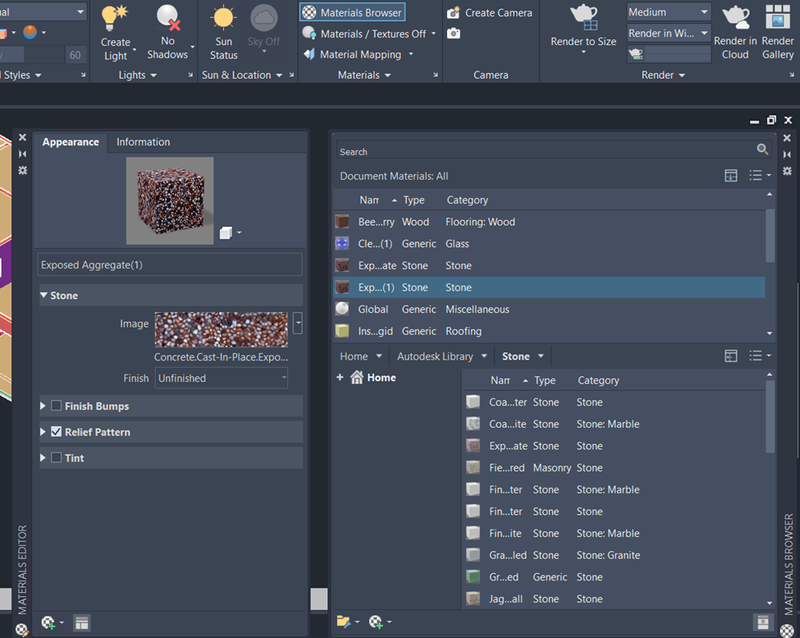Viewport: 800px width, 638px height.
Task: Select the Gra...led Stone: Granite library row
Action: click(x=615, y=555)
